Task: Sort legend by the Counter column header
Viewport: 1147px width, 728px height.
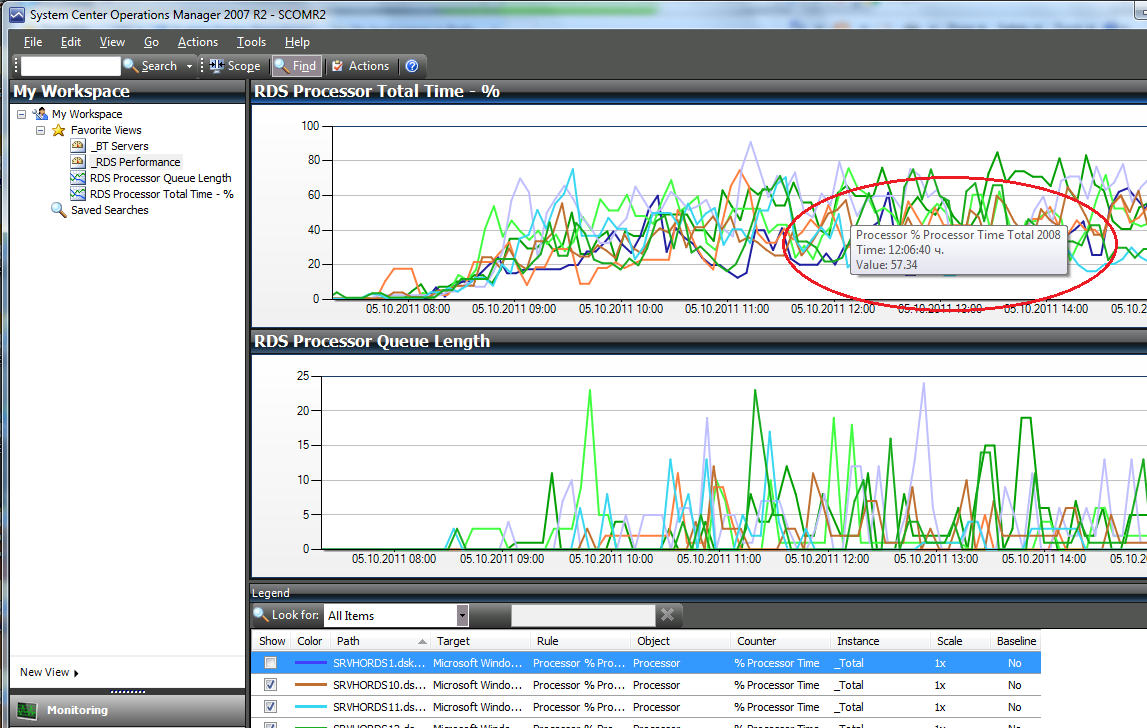Action: (781, 641)
